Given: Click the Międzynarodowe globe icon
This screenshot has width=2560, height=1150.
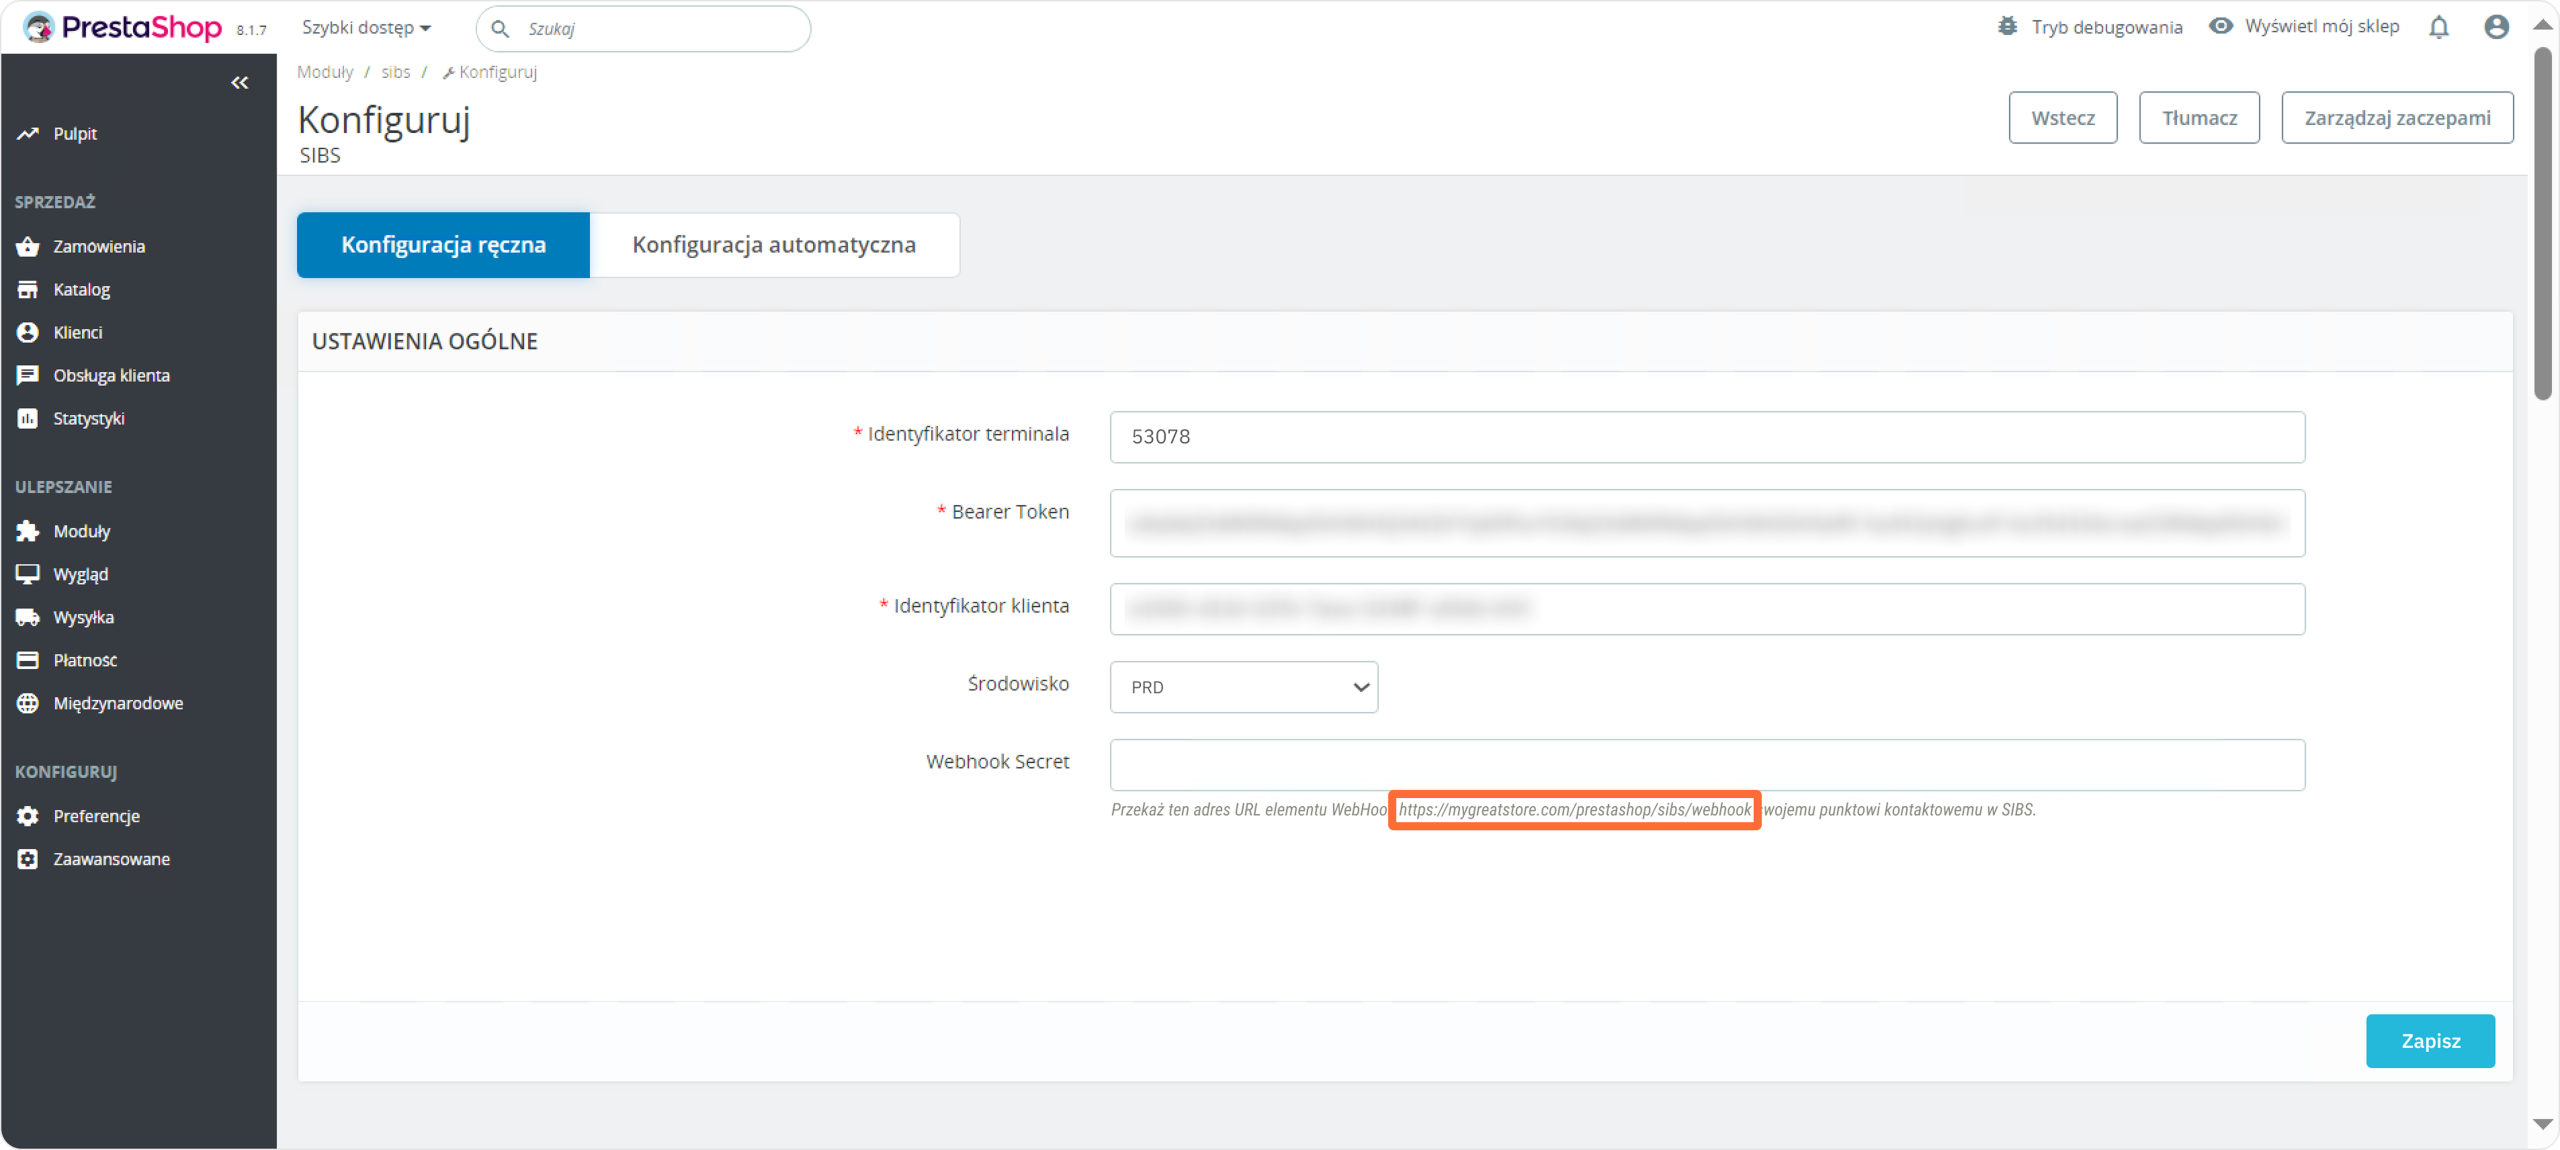Looking at the screenshot, I should click(28, 703).
